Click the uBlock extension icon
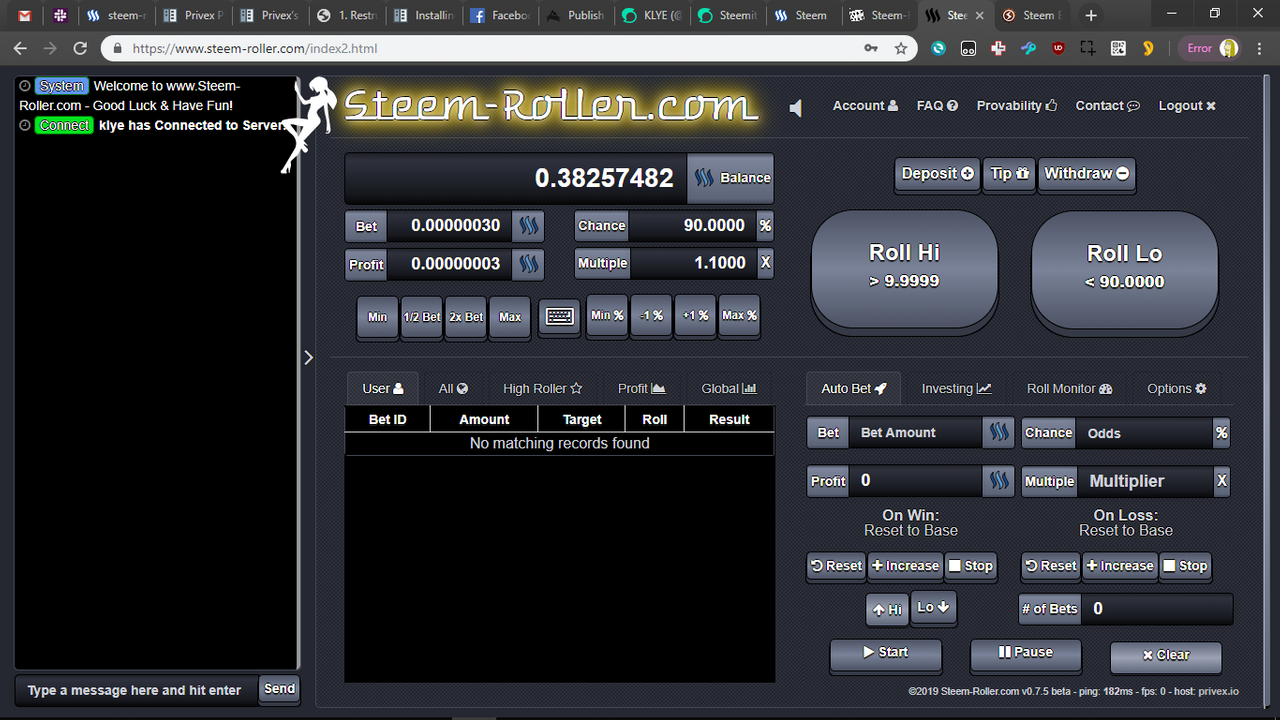The height and width of the screenshot is (720, 1280). pos(1058,48)
